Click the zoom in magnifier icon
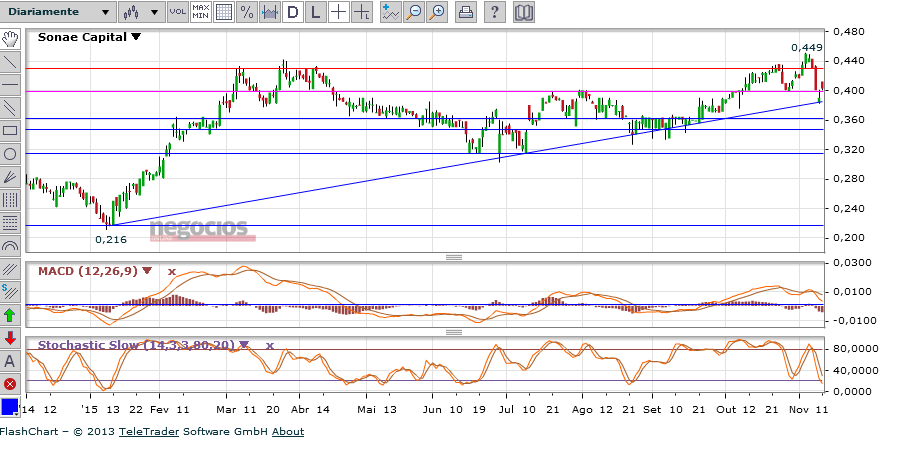909x463 pixels. [437, 12]
